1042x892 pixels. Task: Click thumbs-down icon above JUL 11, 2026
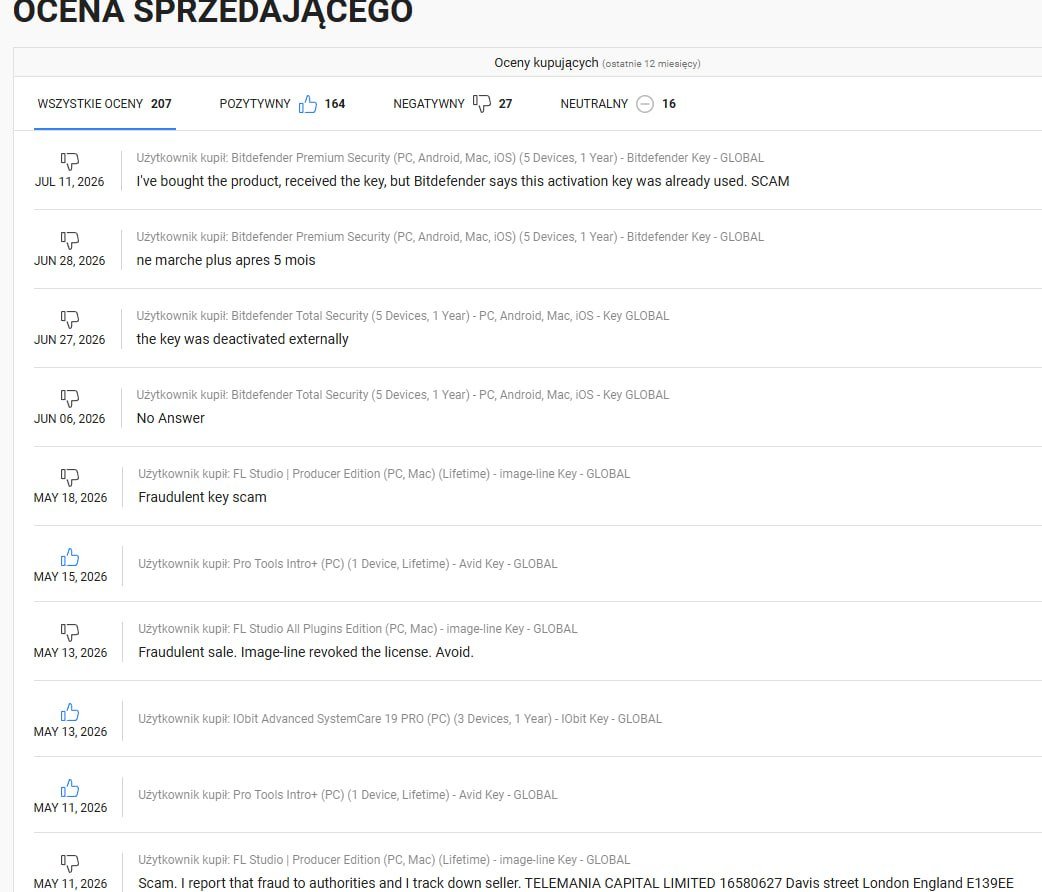click(x=70, y=161)
